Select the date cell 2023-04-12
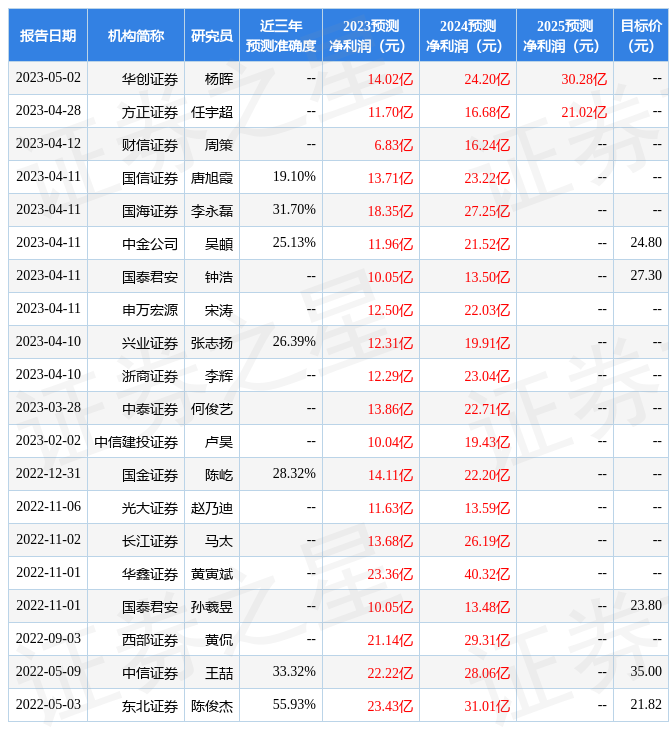Image resolution: width=669 pixels, height=730 pixels. [48, 144]
